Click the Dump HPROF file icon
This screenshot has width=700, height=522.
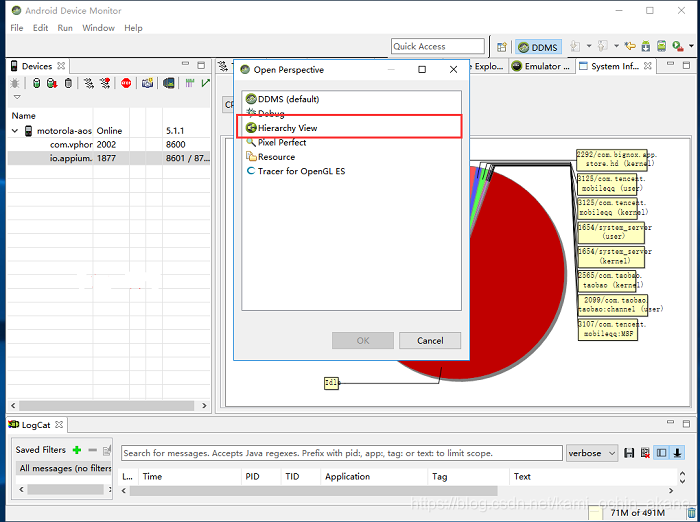(x=52, y=83)
